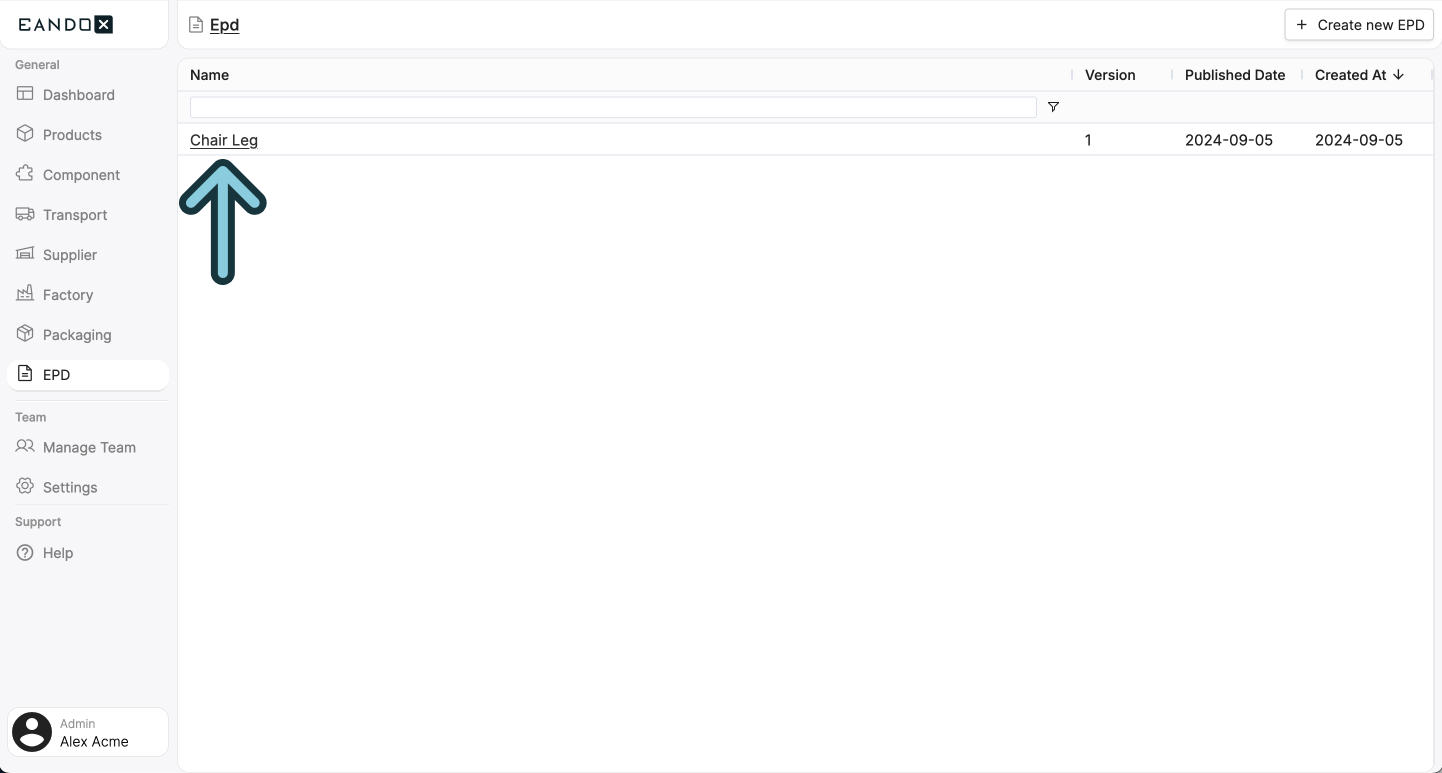Open the Chair Leg EPD record
This screenshot has width=1442, height=773.
(x=223, y=140)
